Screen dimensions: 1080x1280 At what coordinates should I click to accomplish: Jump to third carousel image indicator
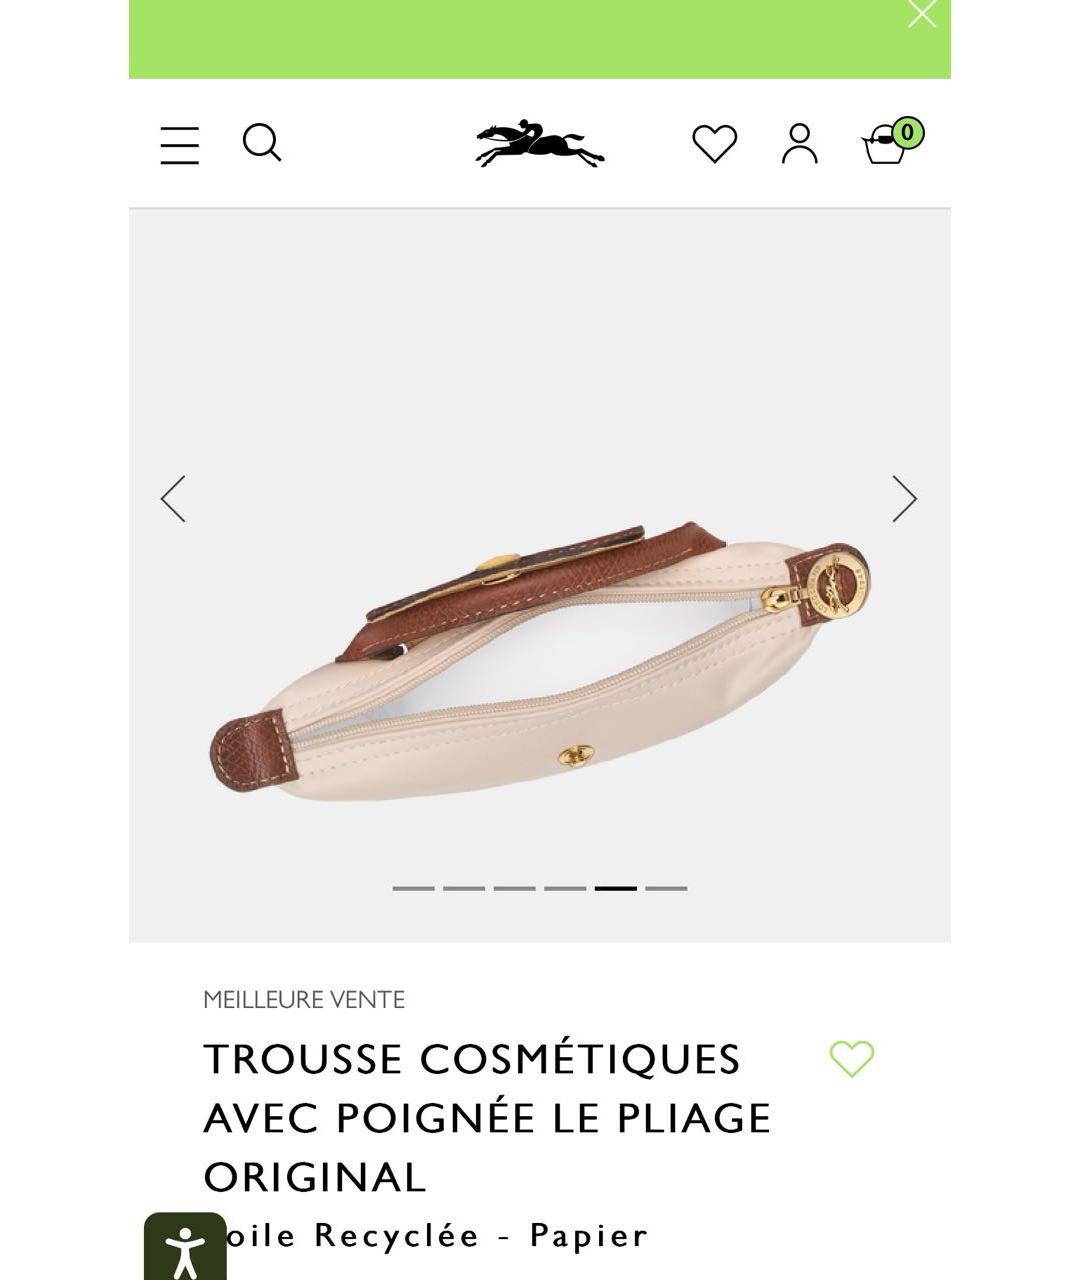tap(514, 888)
